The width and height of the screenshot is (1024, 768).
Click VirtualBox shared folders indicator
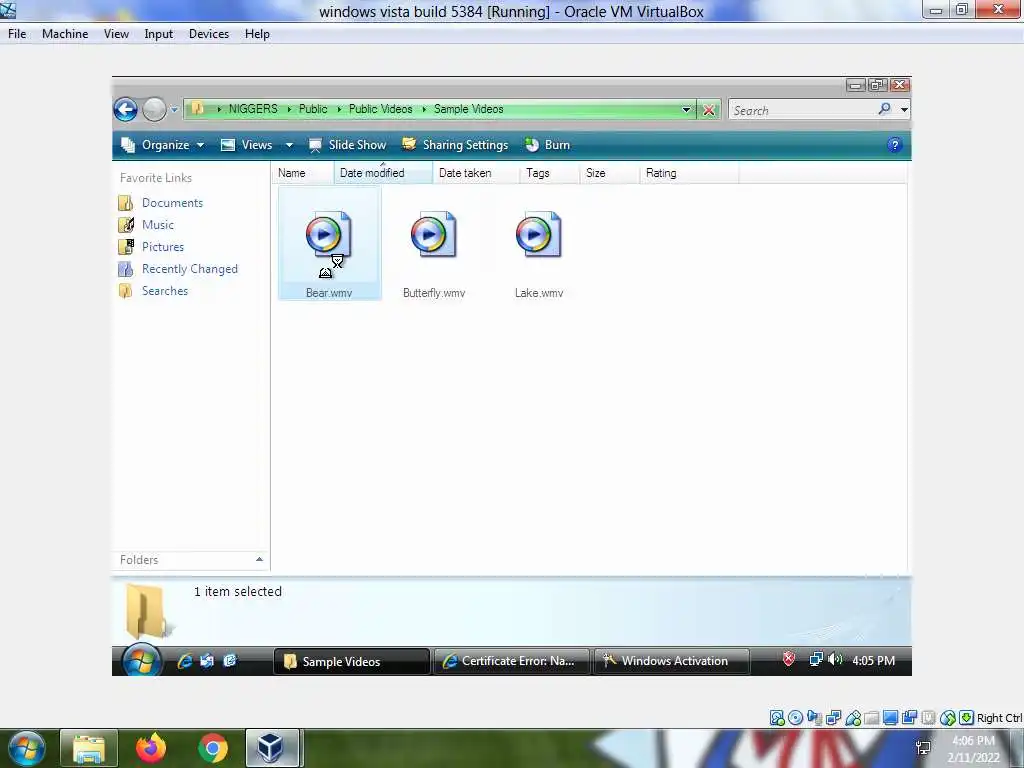[871, 718]
